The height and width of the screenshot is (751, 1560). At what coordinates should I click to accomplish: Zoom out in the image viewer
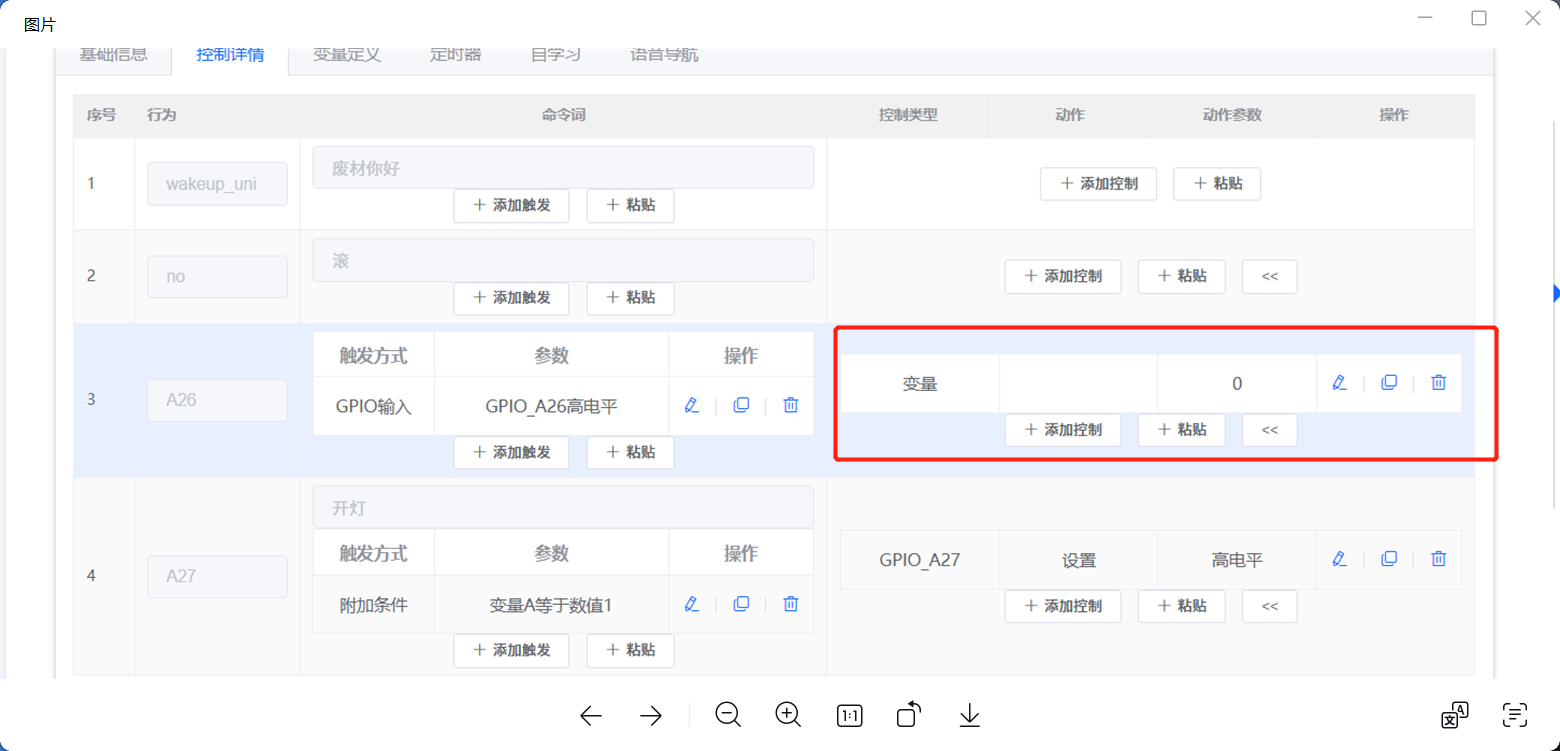point(728,715)
